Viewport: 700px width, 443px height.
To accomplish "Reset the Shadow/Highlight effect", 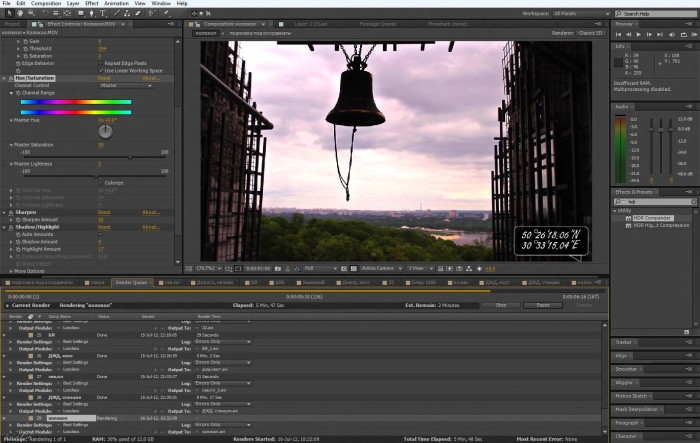I will [x=104, y=227].
